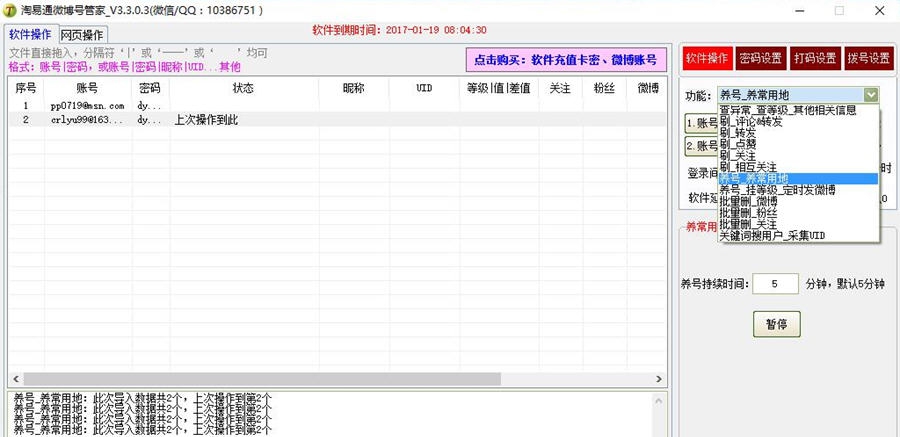900x437 pixels.
Task: Click the app logo icon in title bar
Action: click(10, 10)
